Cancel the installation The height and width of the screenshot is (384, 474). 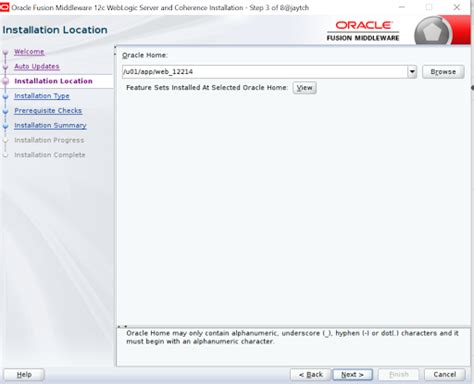445,375
